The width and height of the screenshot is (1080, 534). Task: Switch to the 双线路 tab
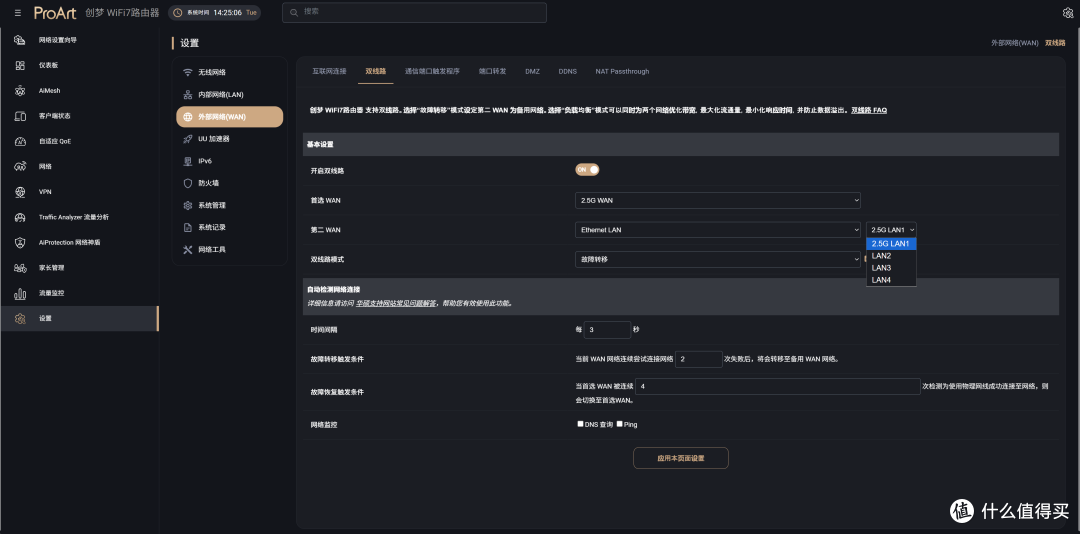tap(375, 71)
